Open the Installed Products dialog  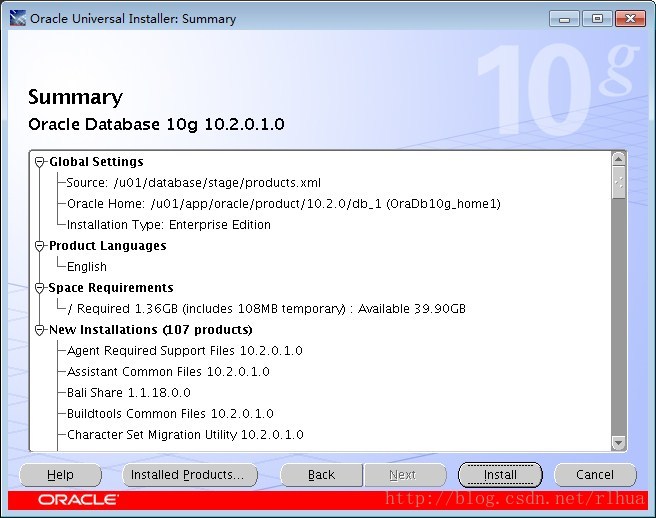point(190,475)
